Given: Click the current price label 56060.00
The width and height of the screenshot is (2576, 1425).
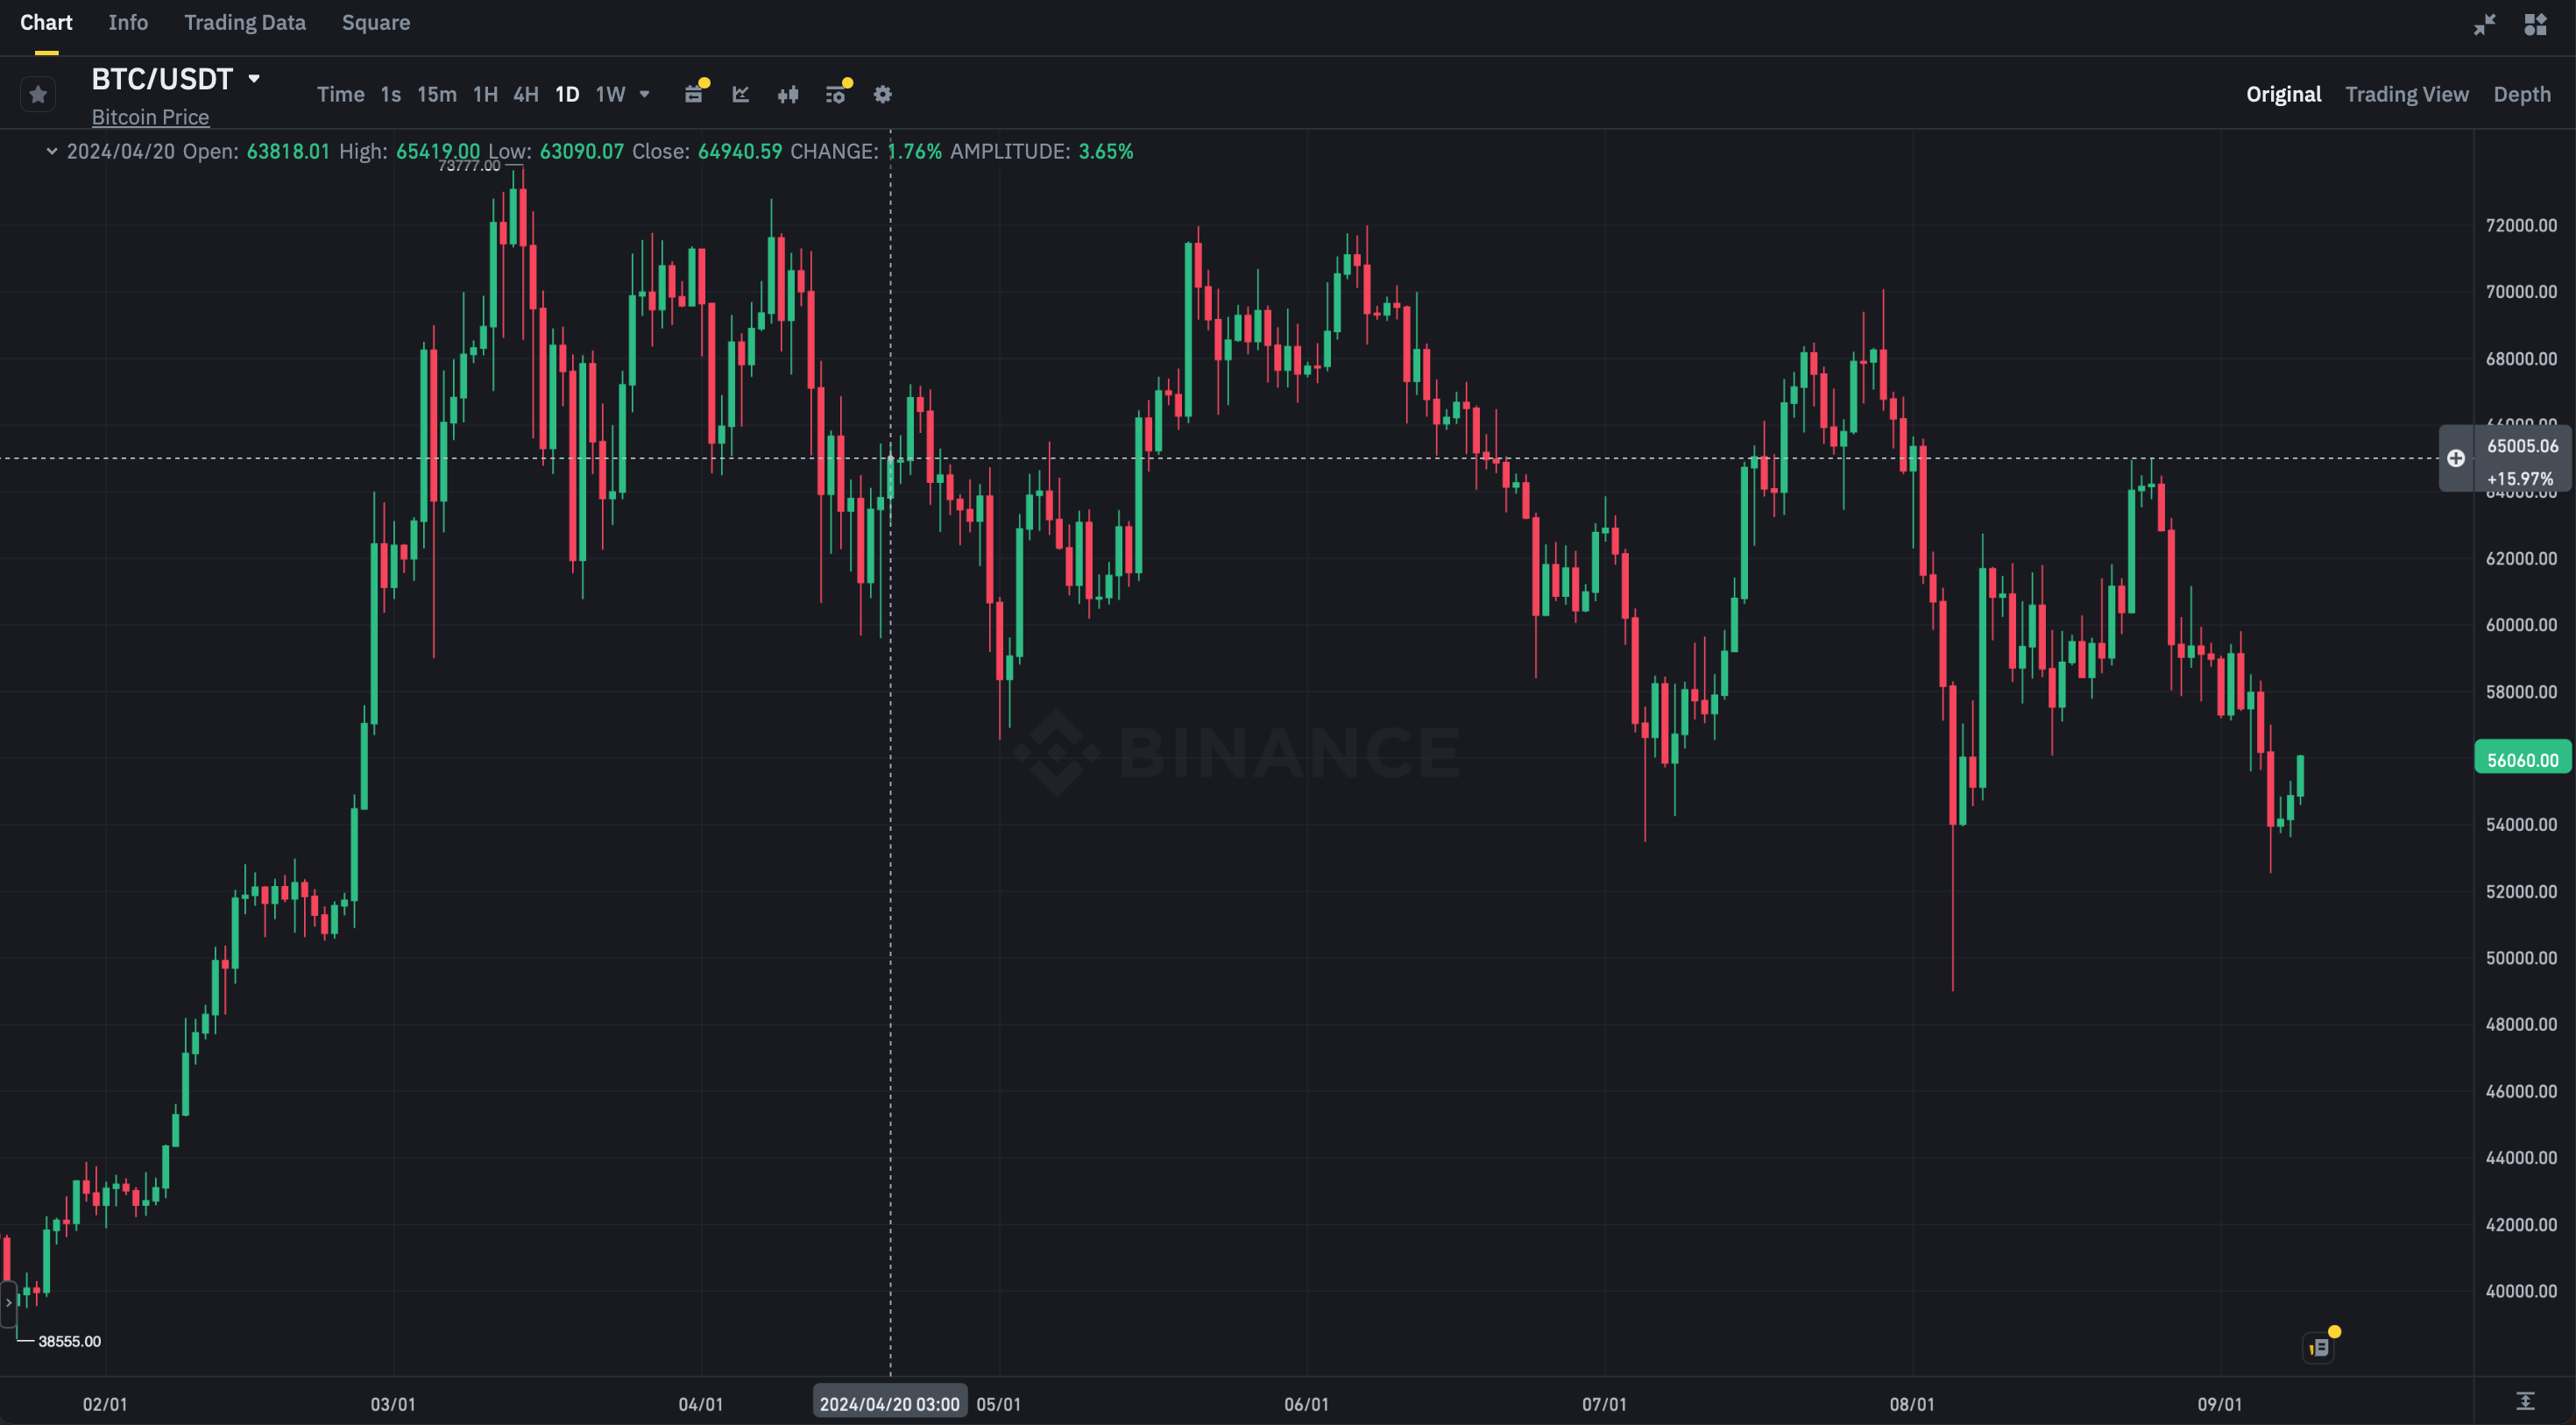Looking at the screenshot, I should click(2523, 760).
